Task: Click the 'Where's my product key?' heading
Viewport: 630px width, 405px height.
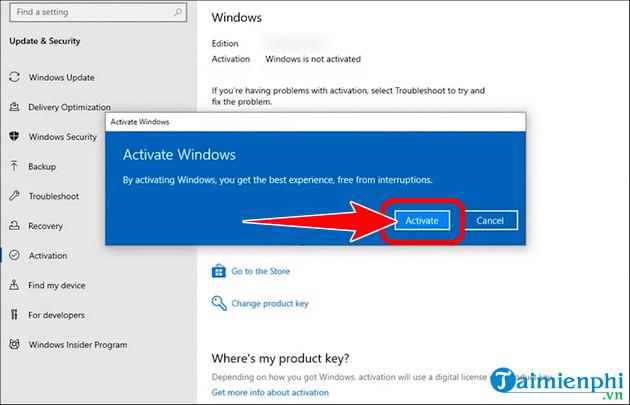Action: click(280, 358)
